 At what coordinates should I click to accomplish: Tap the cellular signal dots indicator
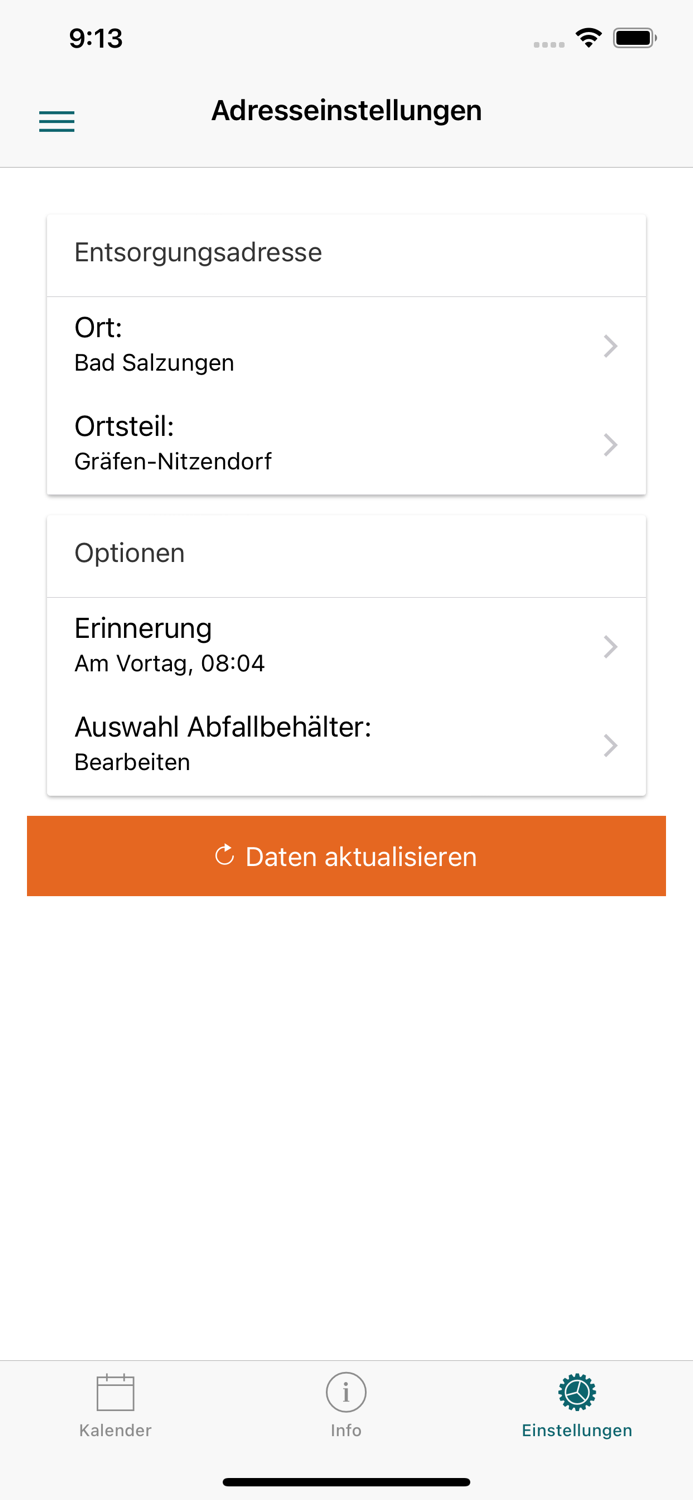click(549, 43)
